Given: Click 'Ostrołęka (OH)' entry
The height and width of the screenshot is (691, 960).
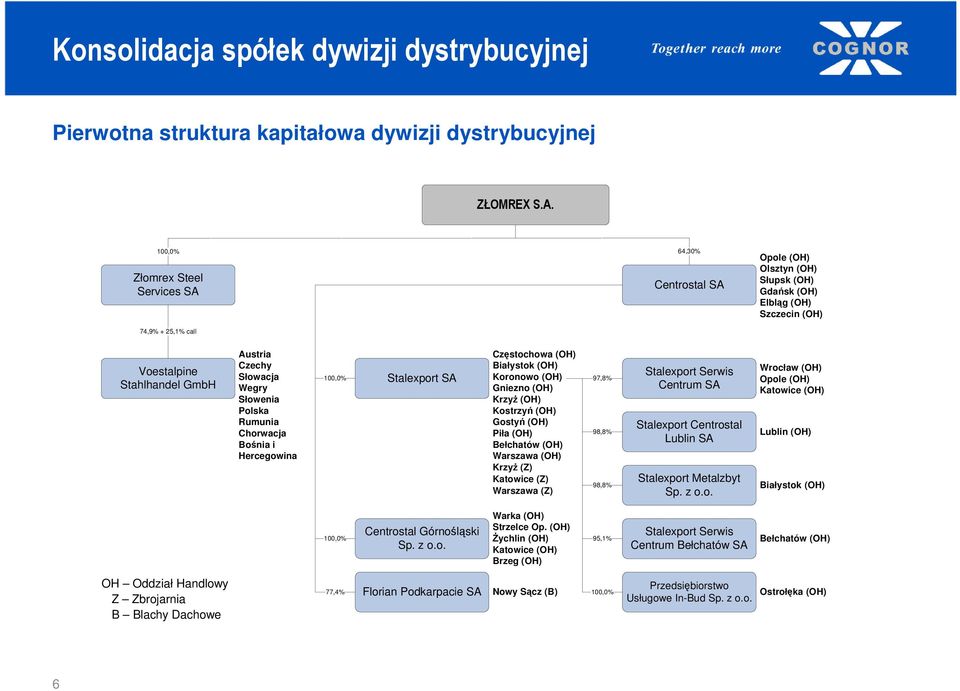Looking at the screenshot, I should point(793,592).
